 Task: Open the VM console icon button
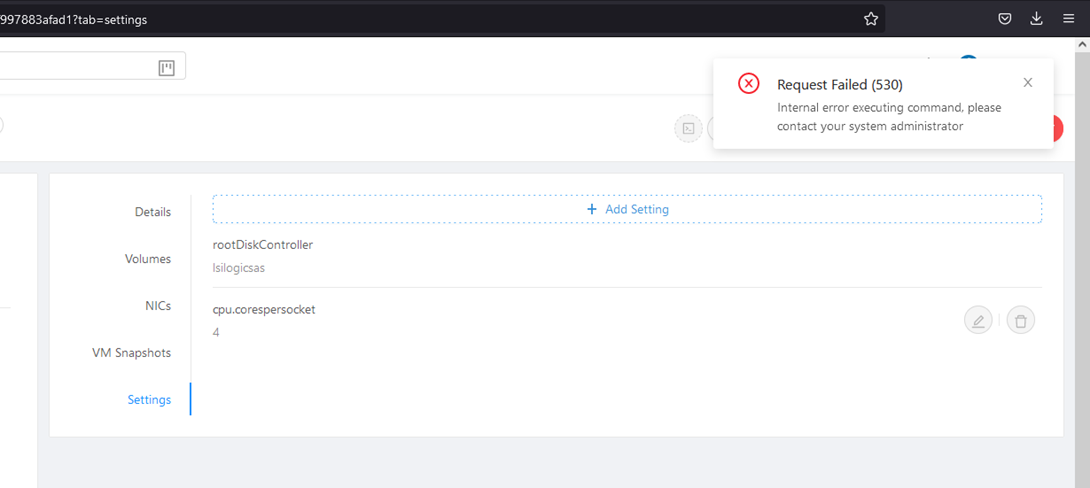click(x=688, y=129)
